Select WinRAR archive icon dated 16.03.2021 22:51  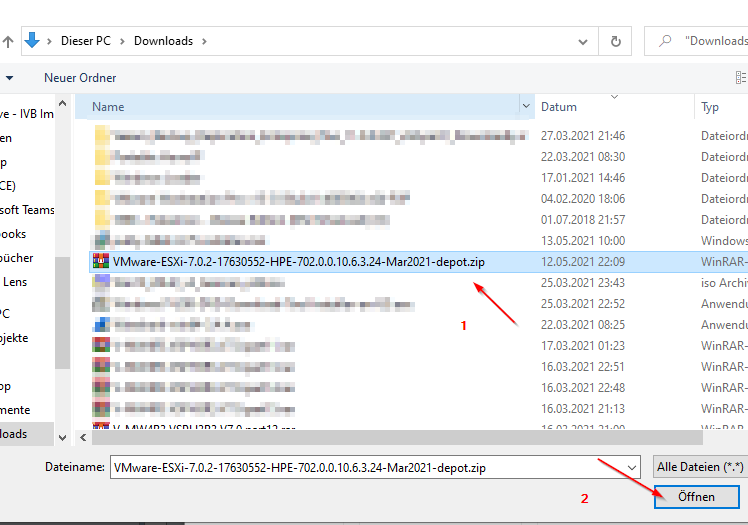tap(101, 366)
